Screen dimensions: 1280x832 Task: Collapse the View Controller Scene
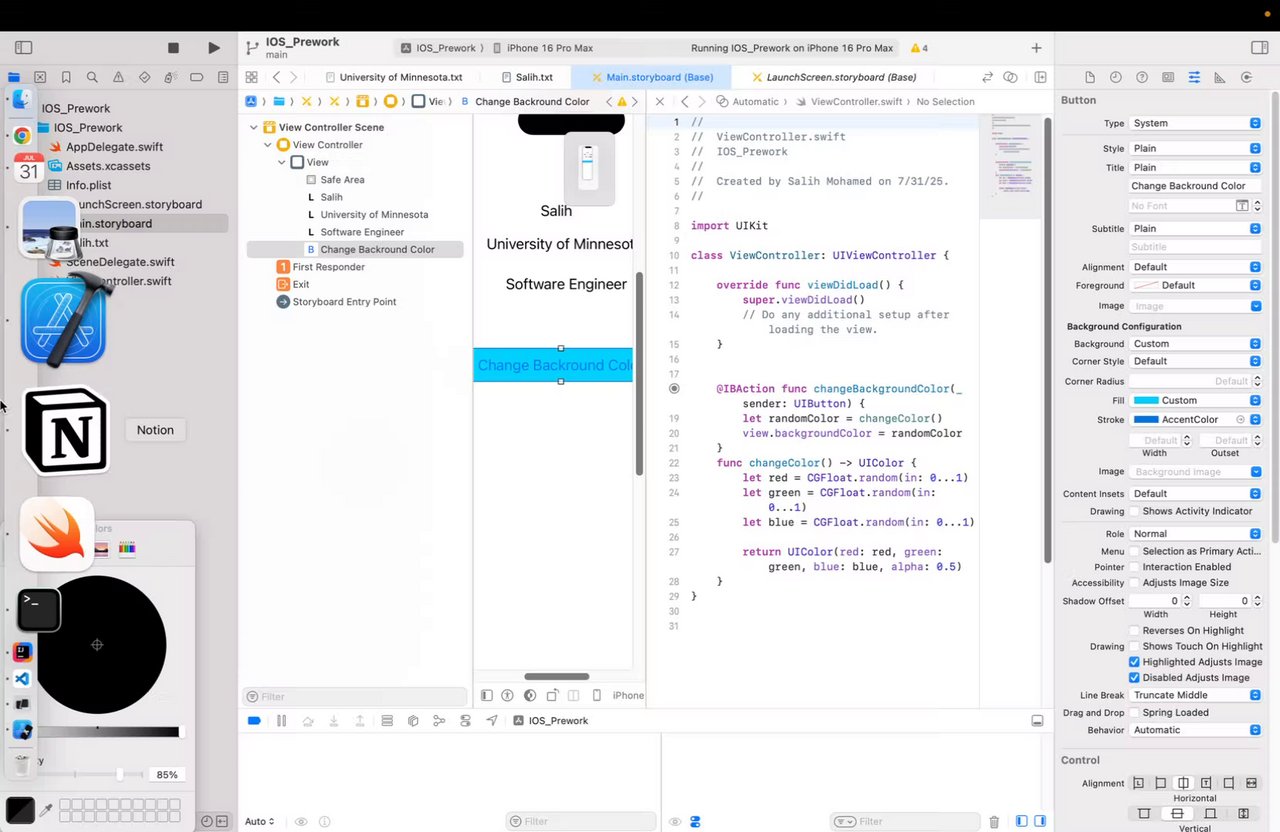(x=254, y=127)
